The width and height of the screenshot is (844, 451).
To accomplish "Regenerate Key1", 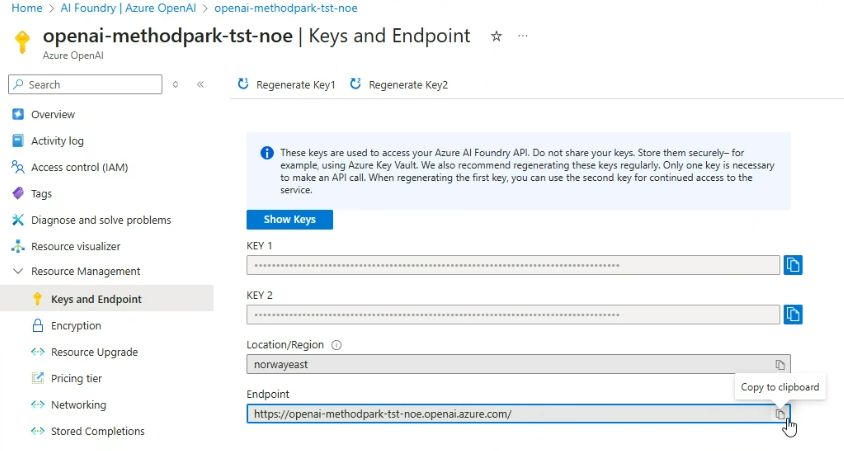I will coord(286,85).
